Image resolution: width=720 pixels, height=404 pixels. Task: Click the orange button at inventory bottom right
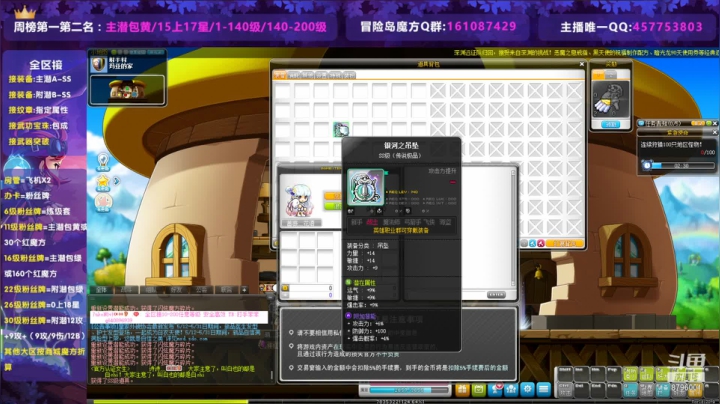564,243
